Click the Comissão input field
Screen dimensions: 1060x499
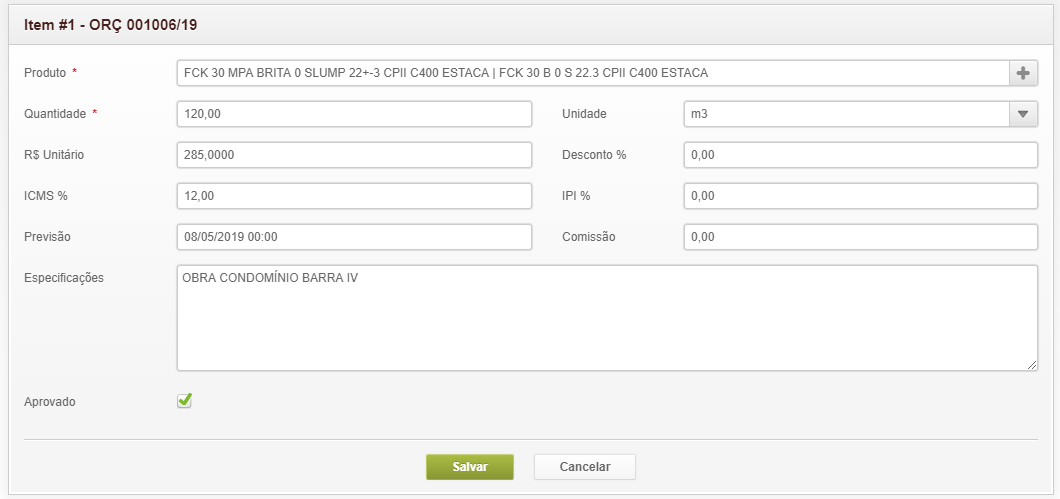(x=861, y=237)
